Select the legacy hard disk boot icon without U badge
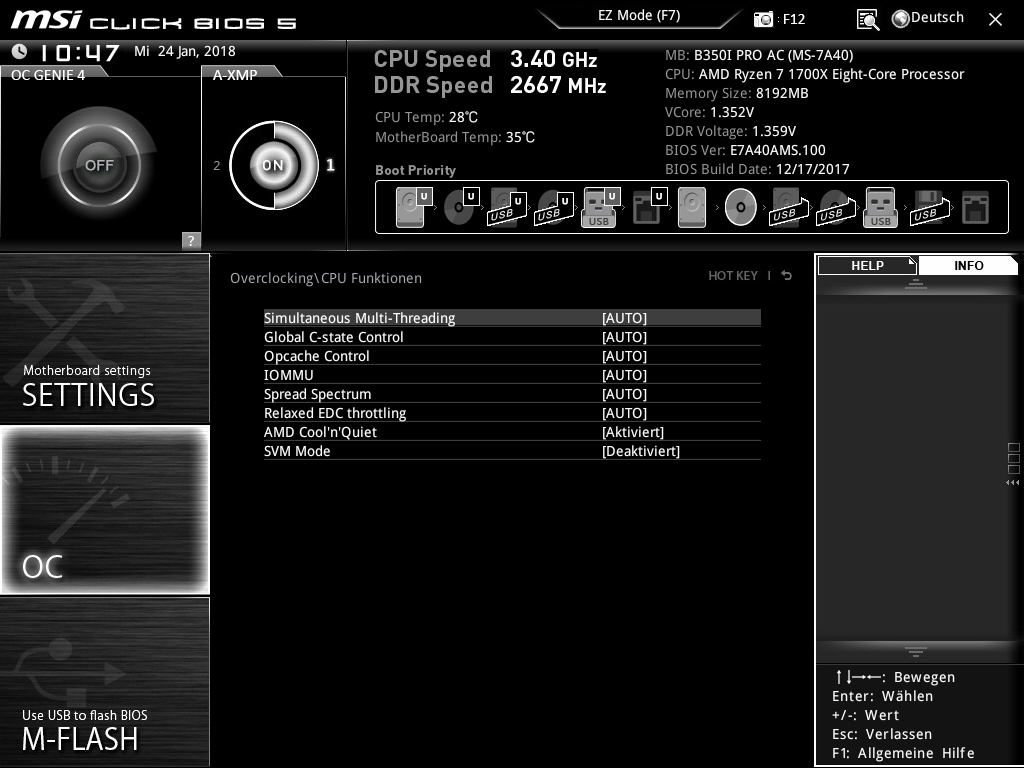 (692, 207)
